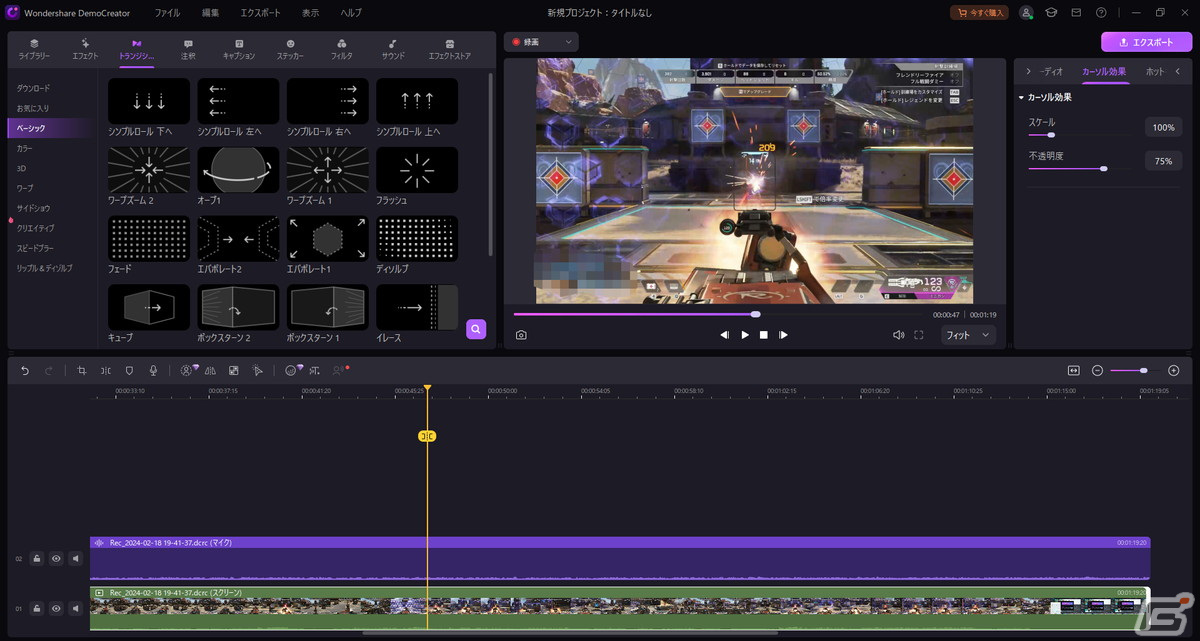Open the ヘルプ menu

pyautogui.click(x=351, y=13)
